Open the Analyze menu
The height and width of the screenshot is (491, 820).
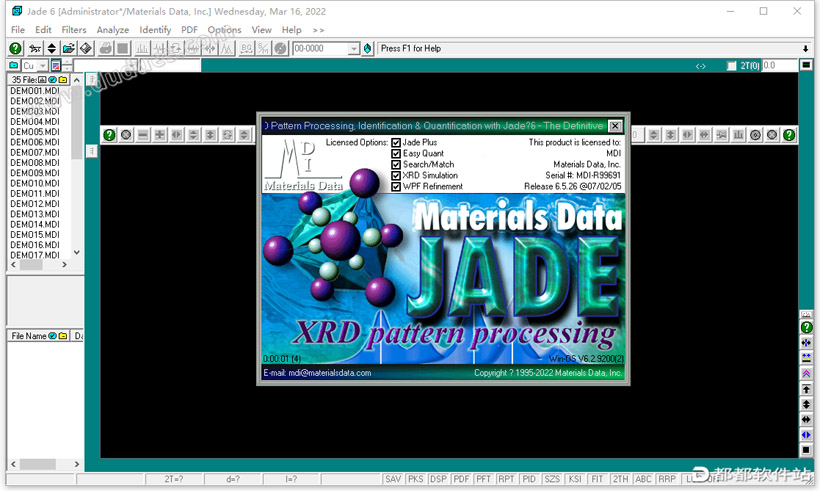[113, 30]
